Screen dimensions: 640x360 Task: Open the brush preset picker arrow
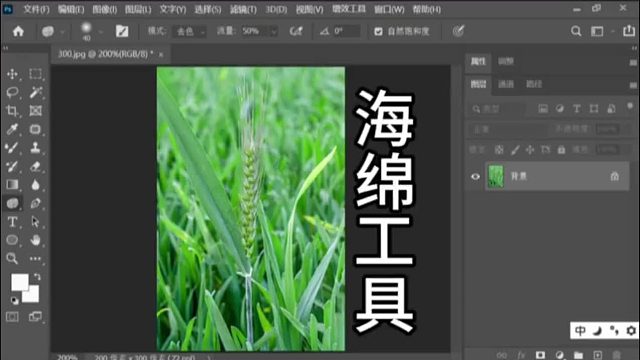point(100,31)
